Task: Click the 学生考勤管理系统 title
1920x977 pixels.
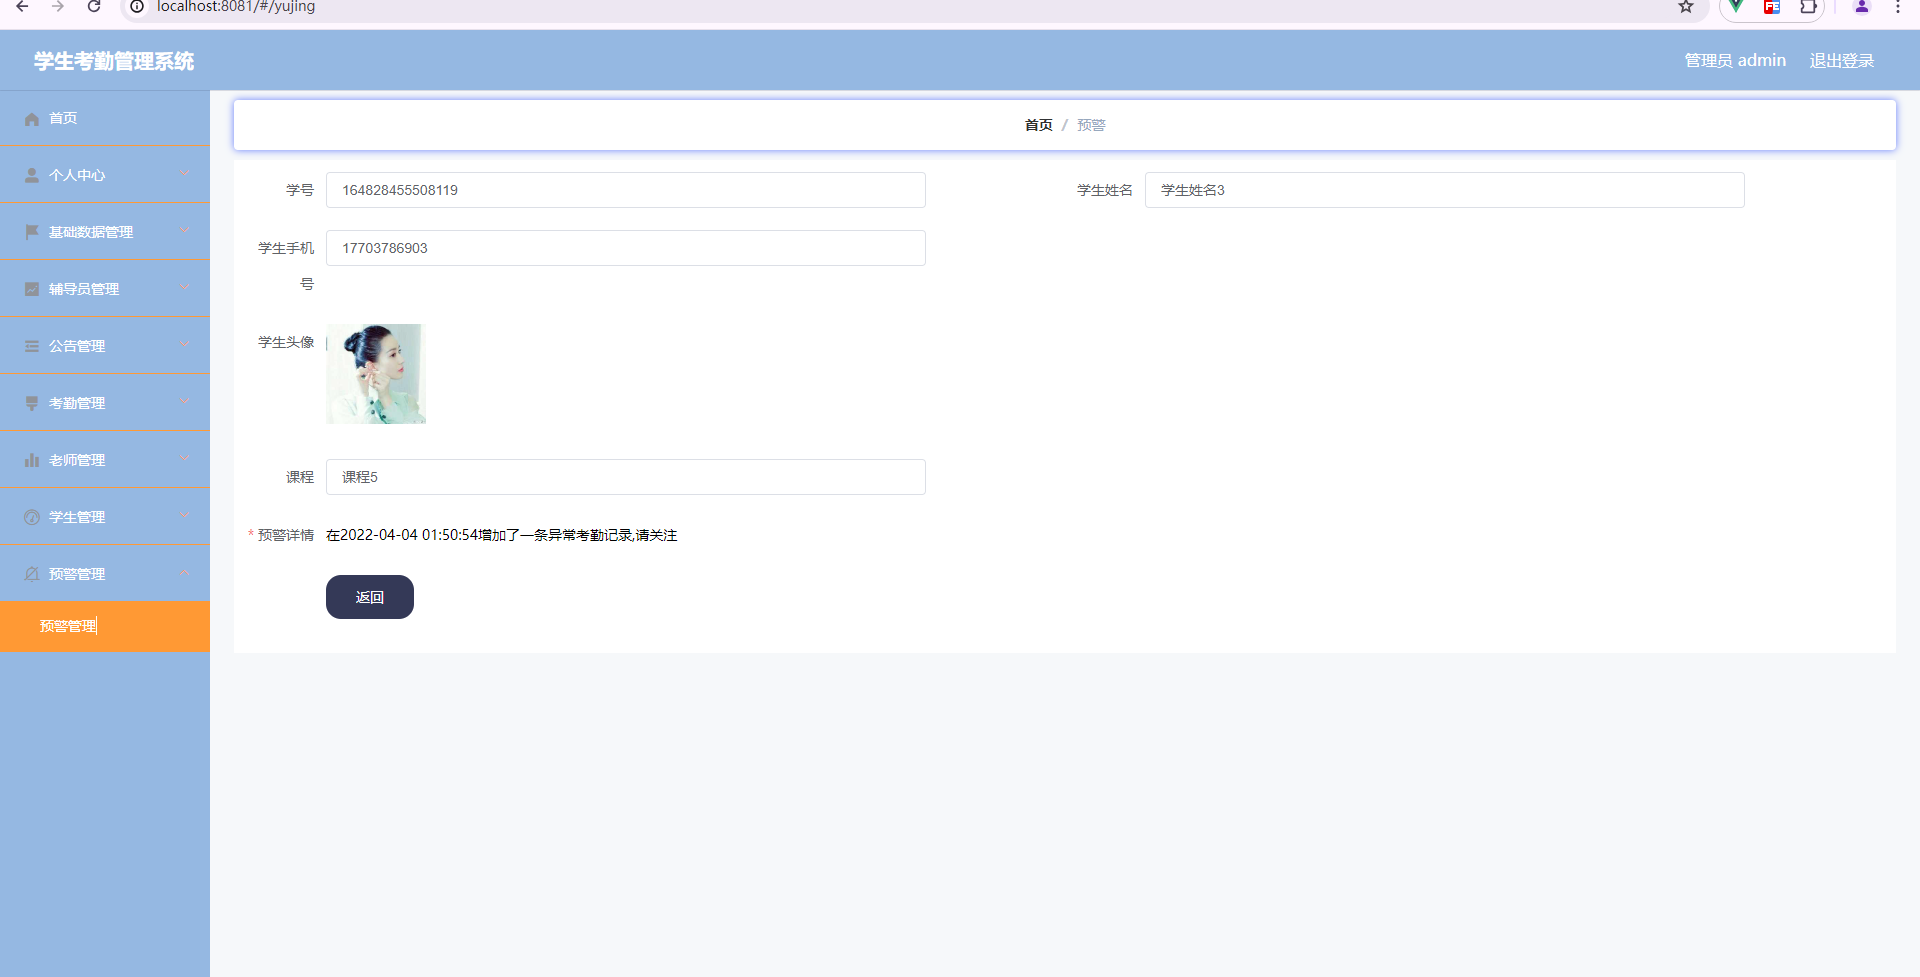Action: coord(114,61)
